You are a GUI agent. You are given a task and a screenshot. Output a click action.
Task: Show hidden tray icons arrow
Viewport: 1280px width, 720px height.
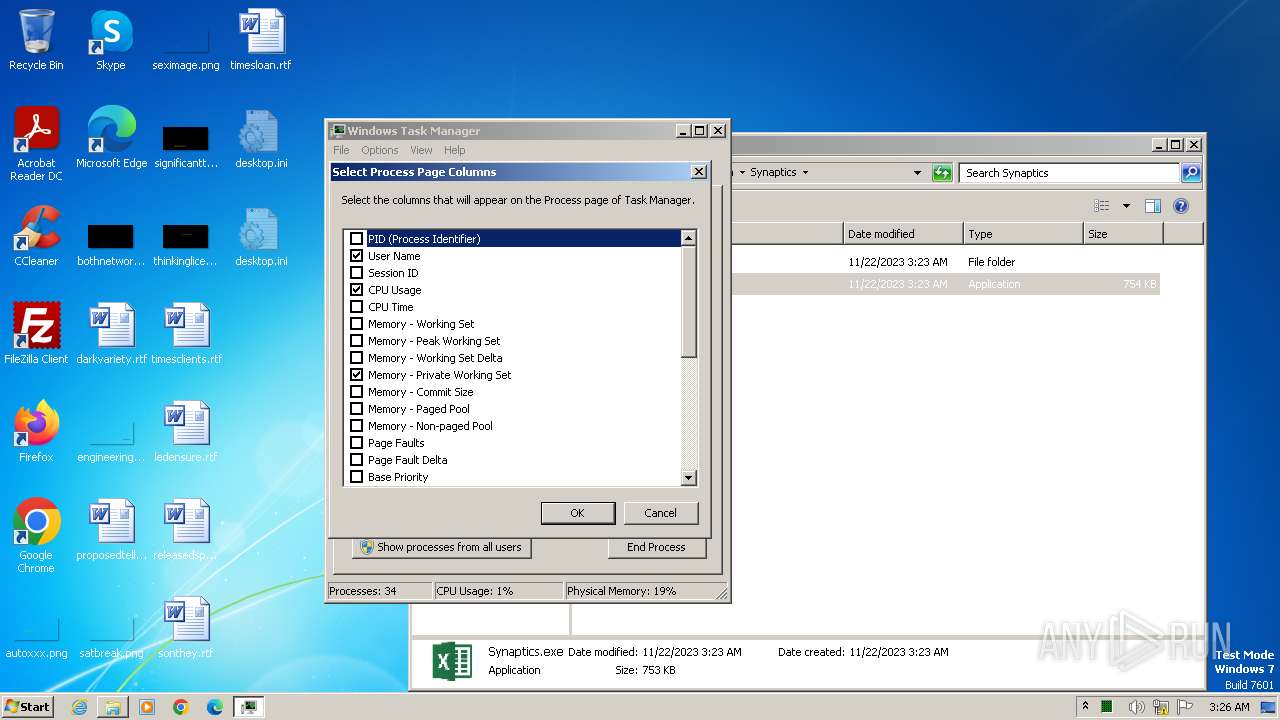tap(1086, 707)
